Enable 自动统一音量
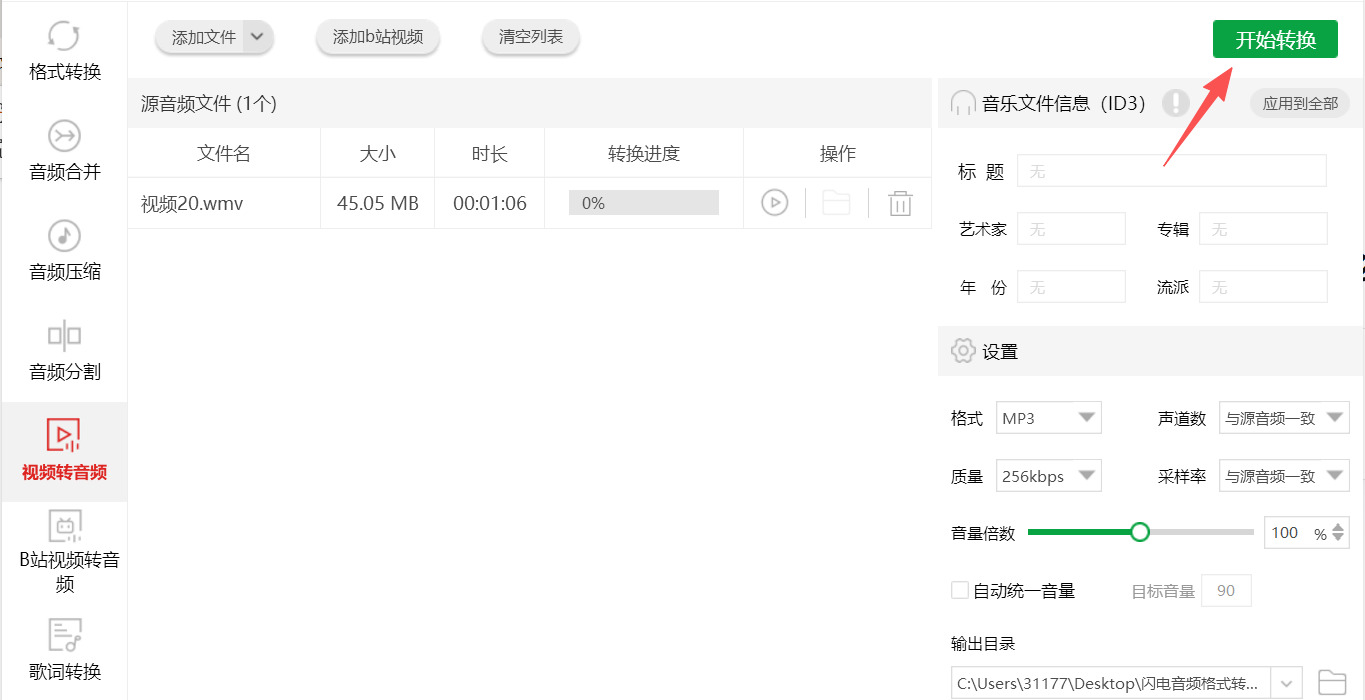Image resolution: width=1365 pixels, height=700 pixels. click(x=958, y=590)
